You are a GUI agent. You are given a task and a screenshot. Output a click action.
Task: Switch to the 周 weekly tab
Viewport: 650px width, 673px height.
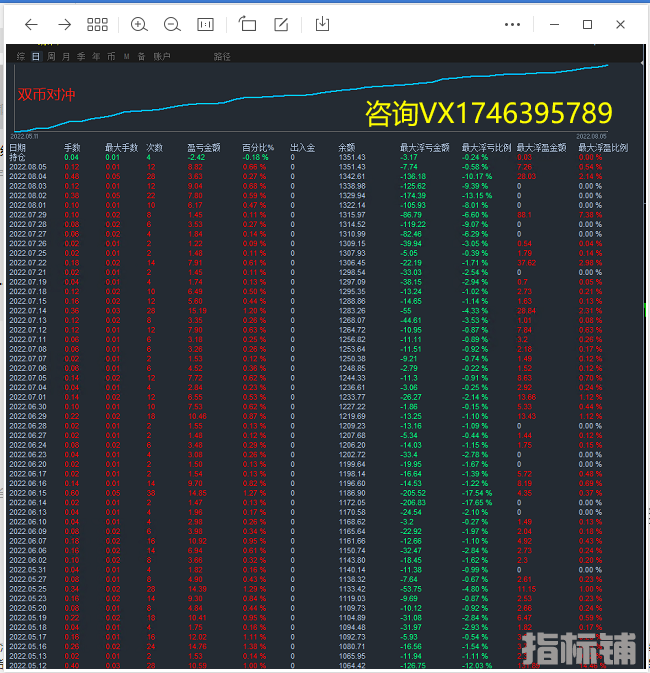51,57
